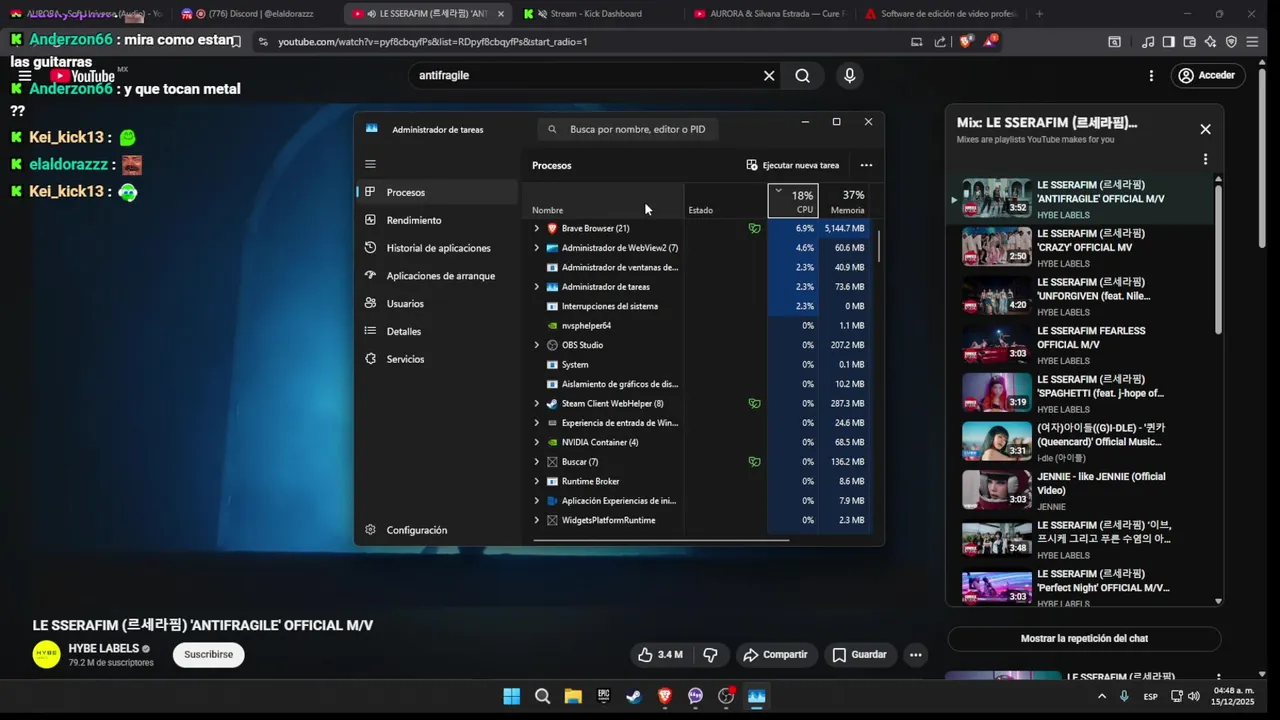1280x720 pixels.
Task: Toggle Brave sidebar panel icon
Action: 1168,42
